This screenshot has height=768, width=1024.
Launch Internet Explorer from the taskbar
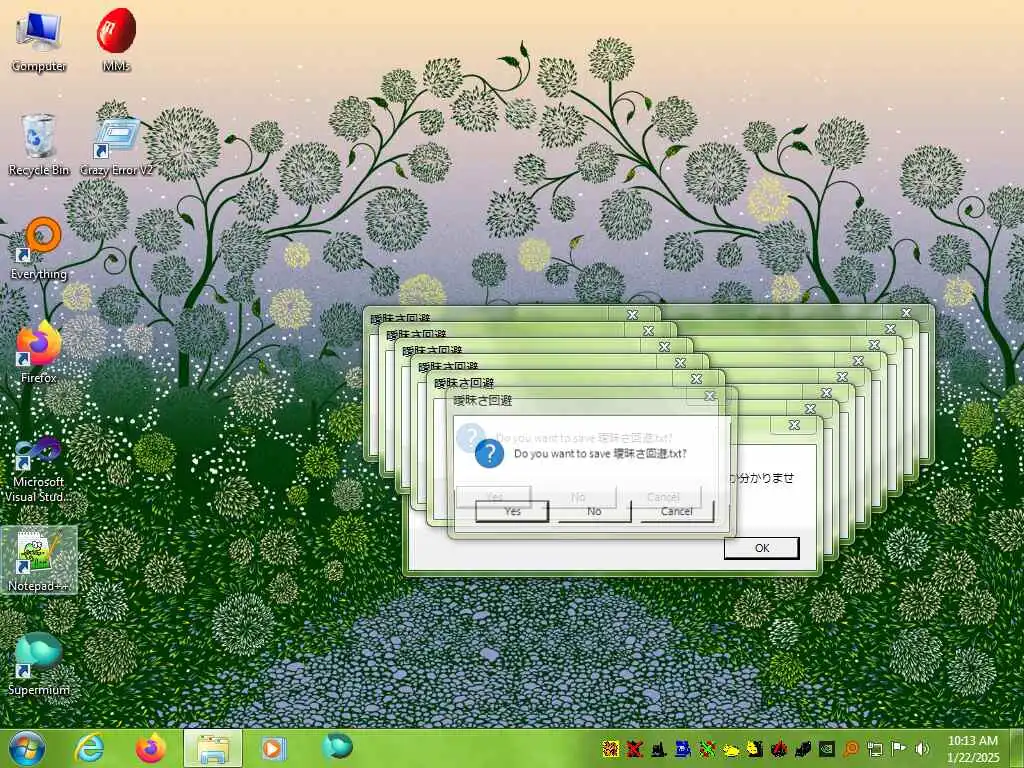tap(89, 748)
